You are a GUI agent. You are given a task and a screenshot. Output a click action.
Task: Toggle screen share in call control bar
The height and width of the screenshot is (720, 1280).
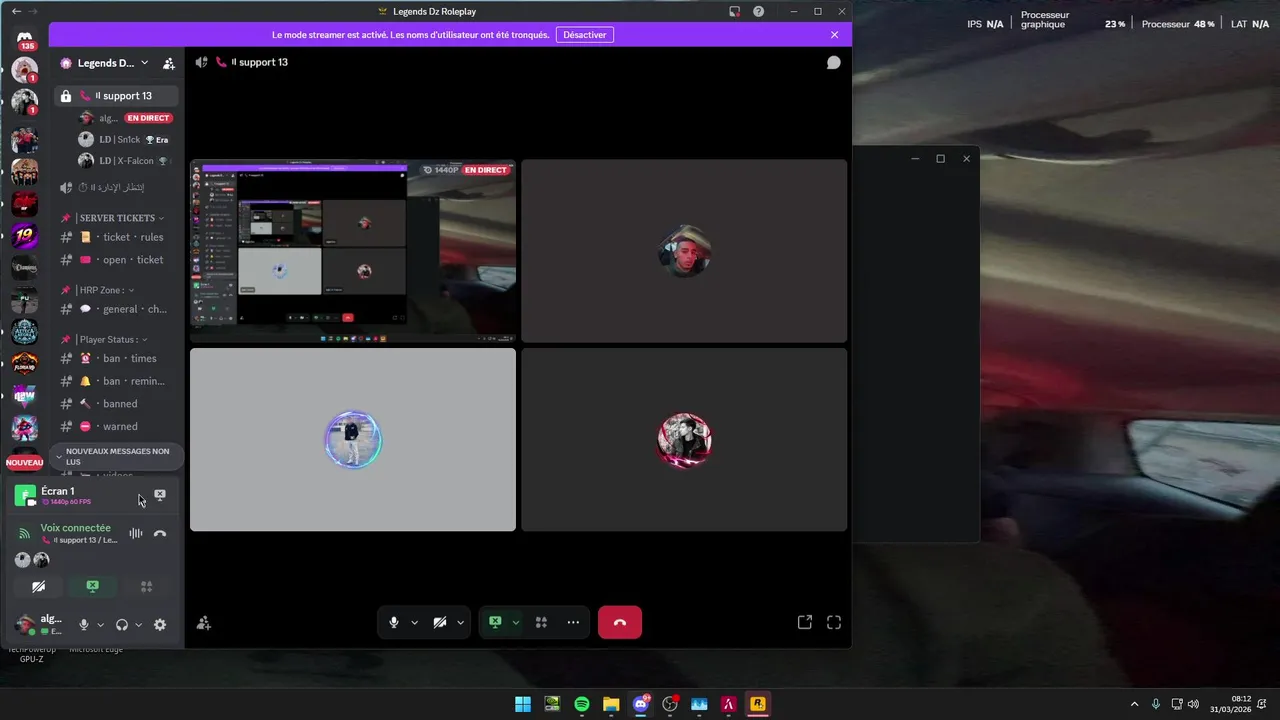click(495, 622)
